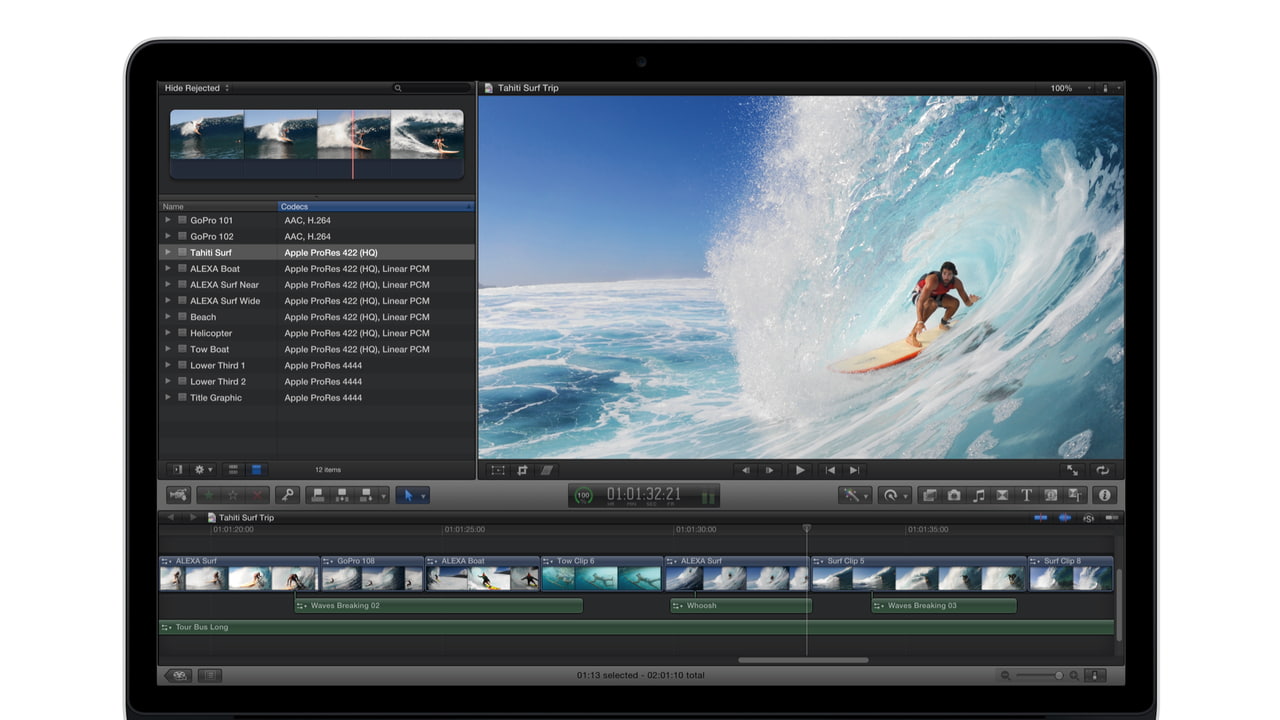The height and width of the screenshot is (720, 1280).
Task: Open the Titles browser with the T icon
Action: click(x=1026, y=495)
